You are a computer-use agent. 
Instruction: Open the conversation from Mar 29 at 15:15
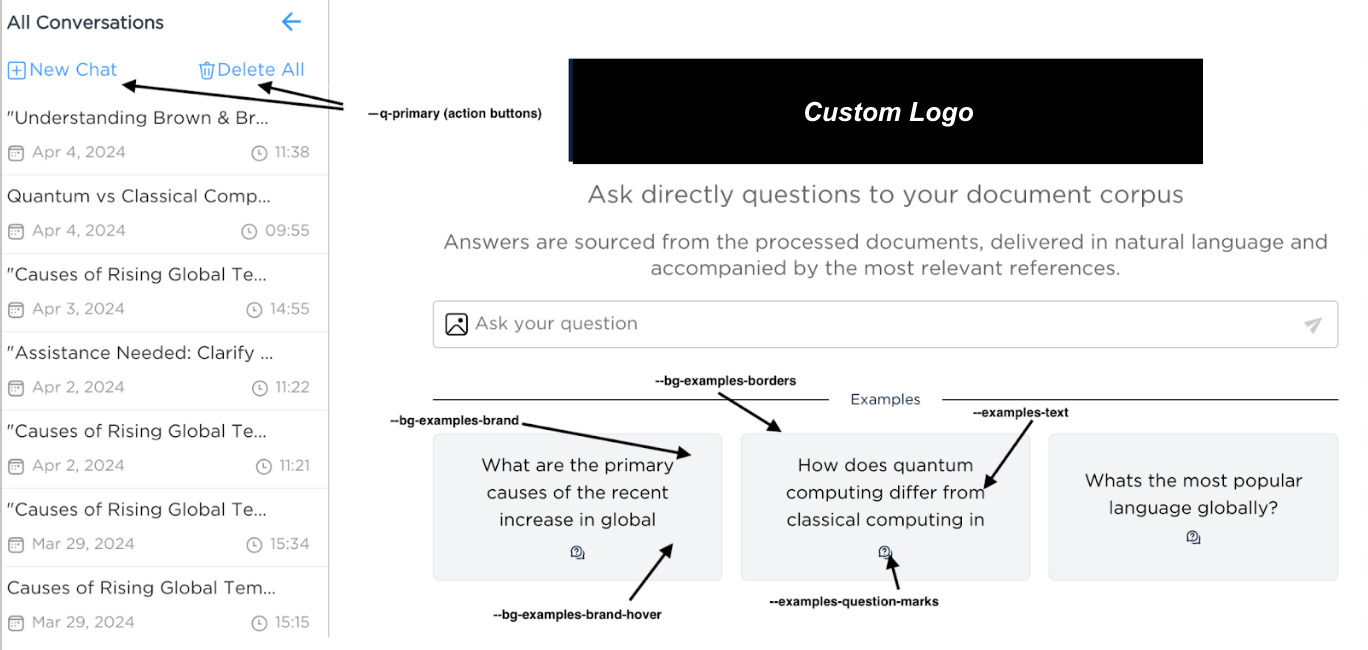point(141,588)
